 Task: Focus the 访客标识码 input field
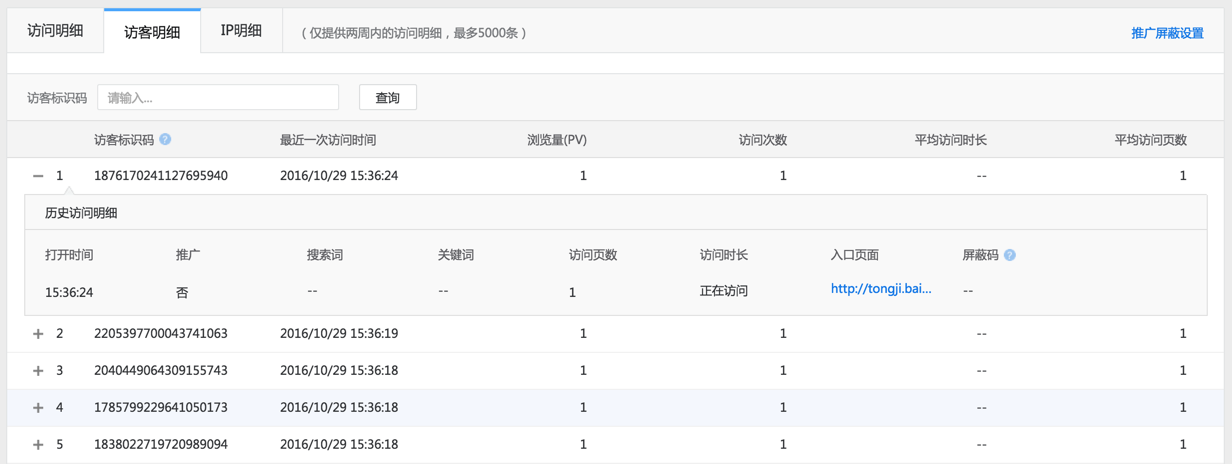[x=218, y=97]
